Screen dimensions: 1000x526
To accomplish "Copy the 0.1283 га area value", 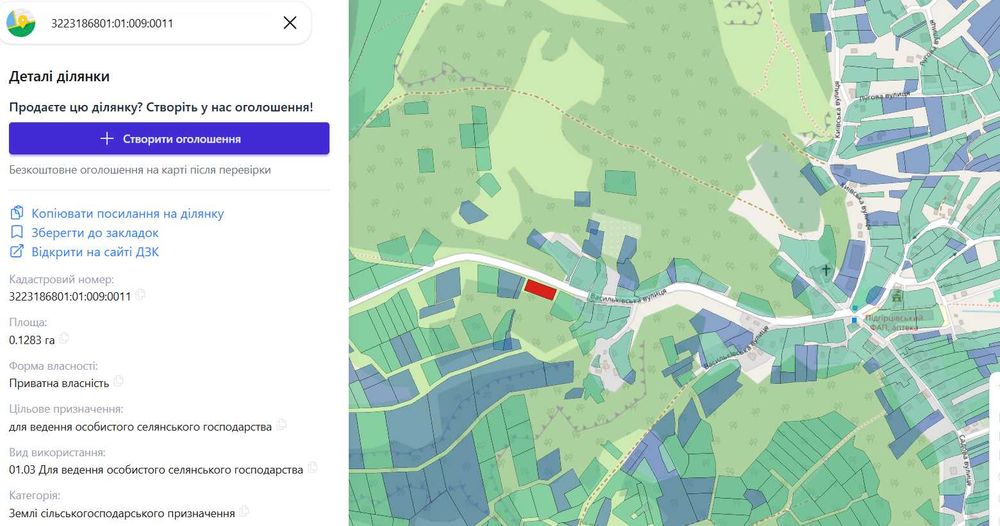I will click(x=64, y=339).
